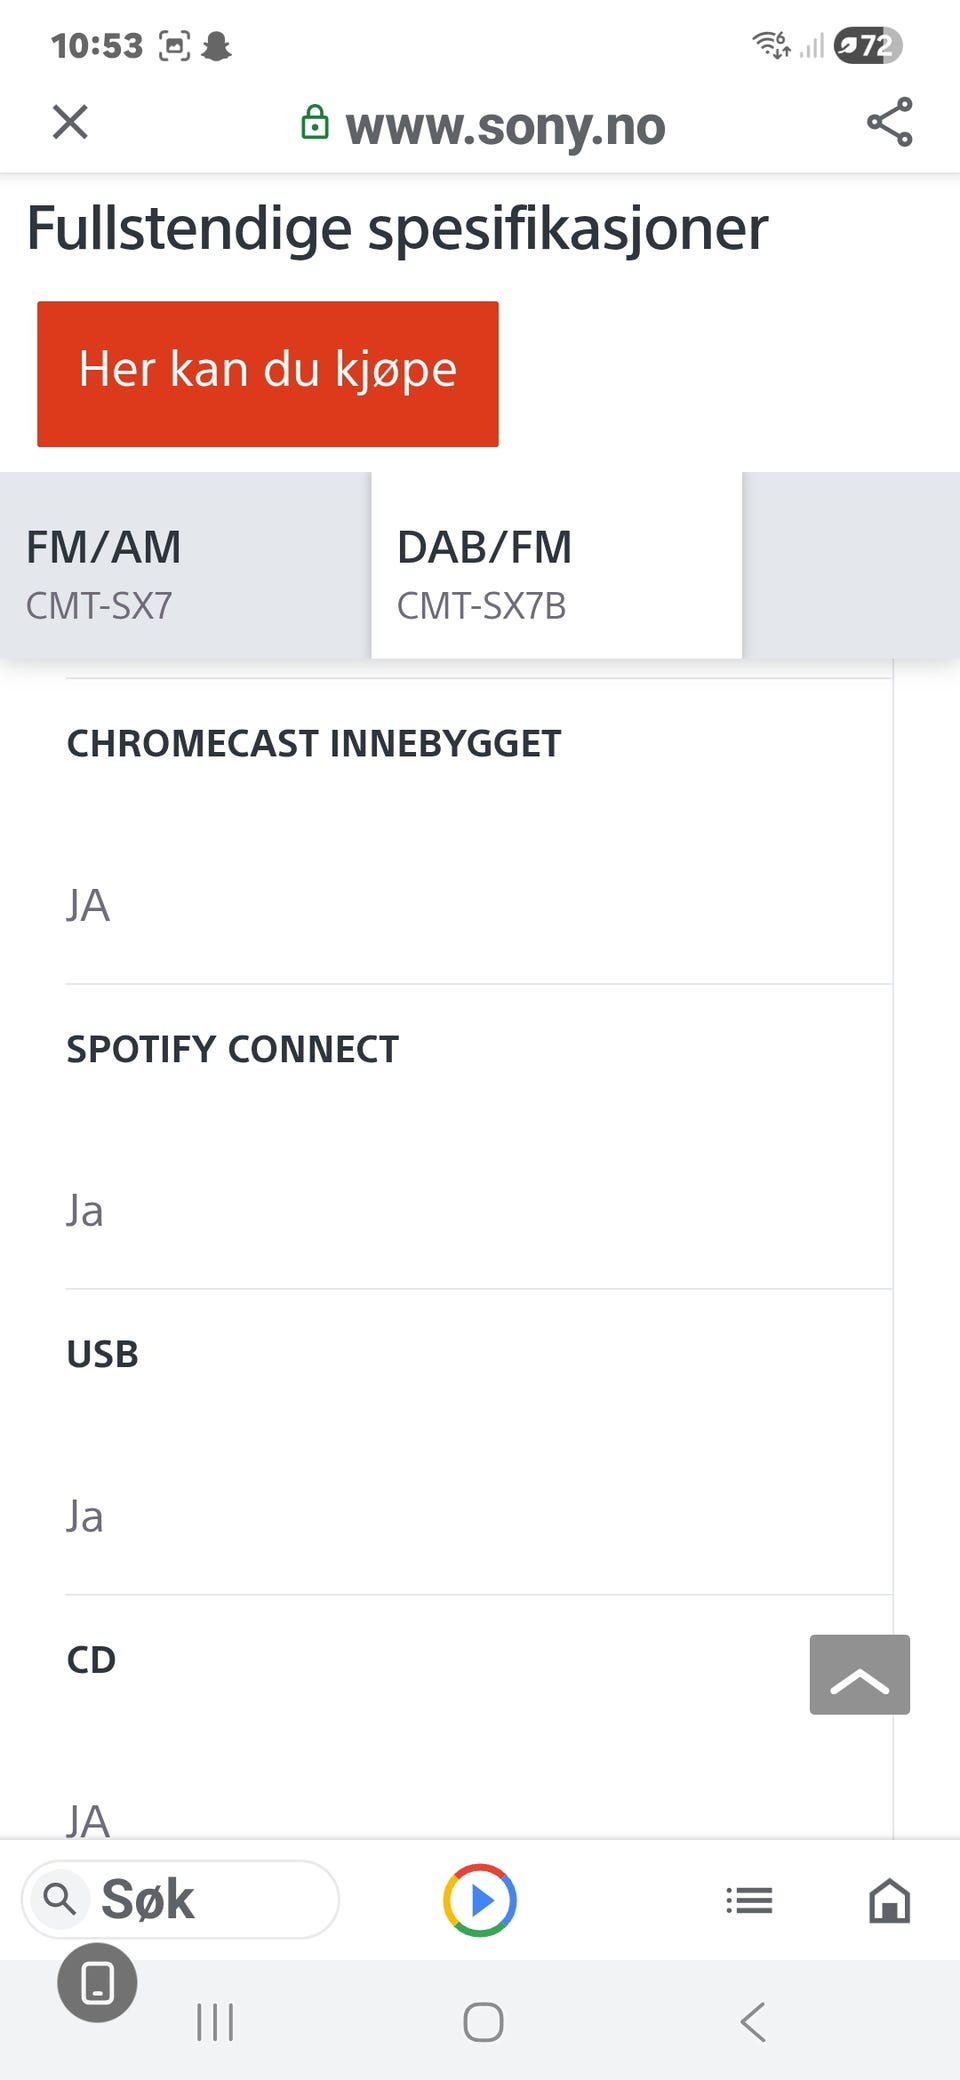Close the browser tab with X icon
Screen dimensions: 960x2080
70,123
